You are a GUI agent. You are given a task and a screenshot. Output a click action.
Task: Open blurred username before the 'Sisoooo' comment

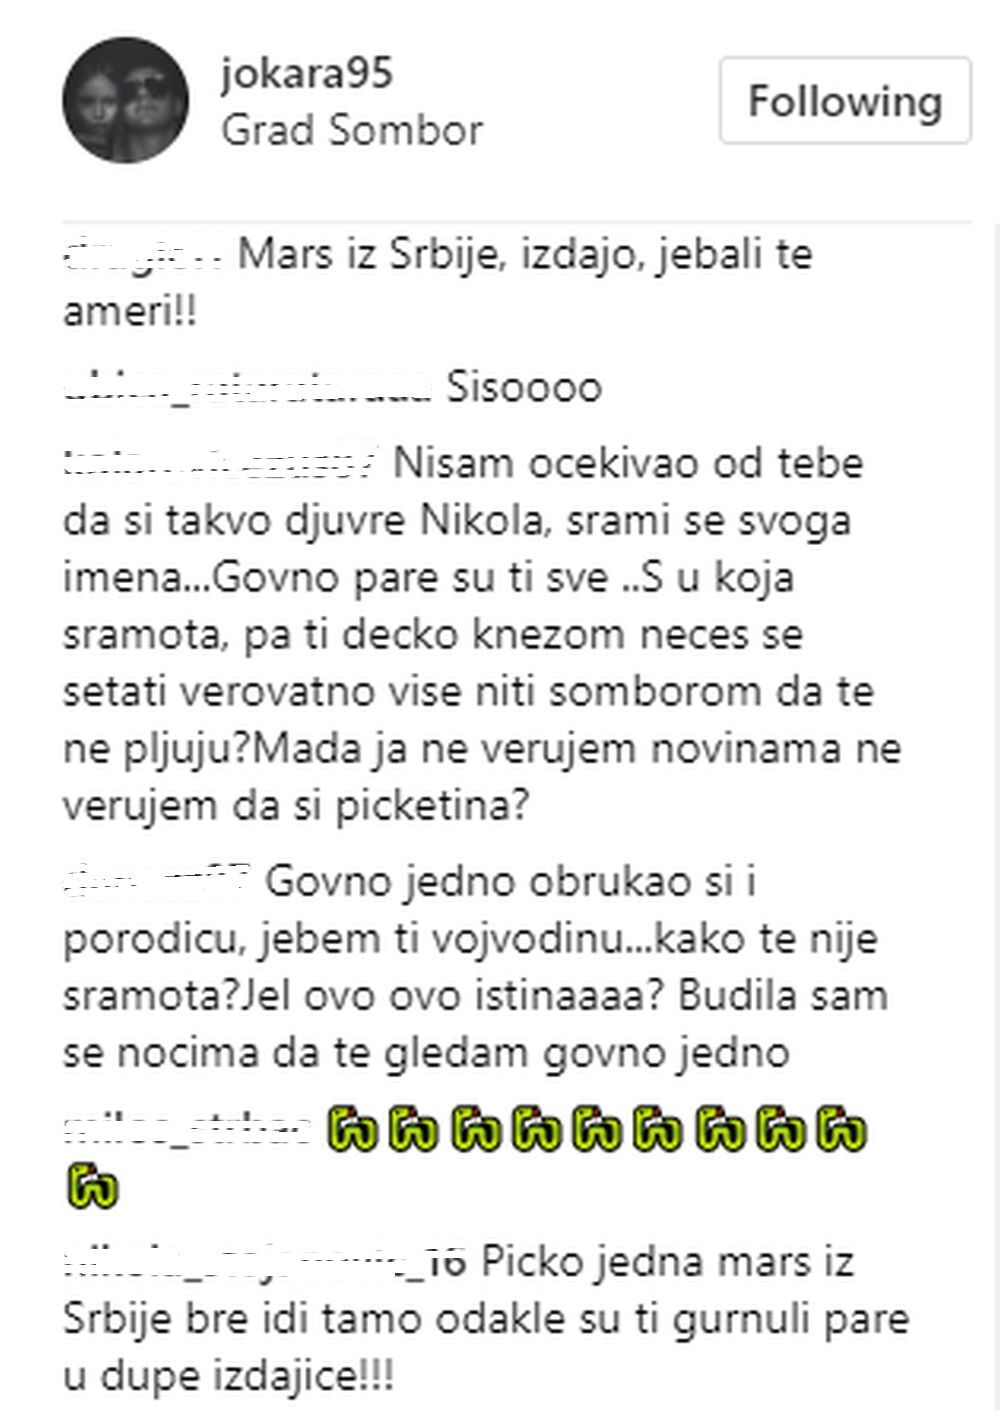point(247,386)
